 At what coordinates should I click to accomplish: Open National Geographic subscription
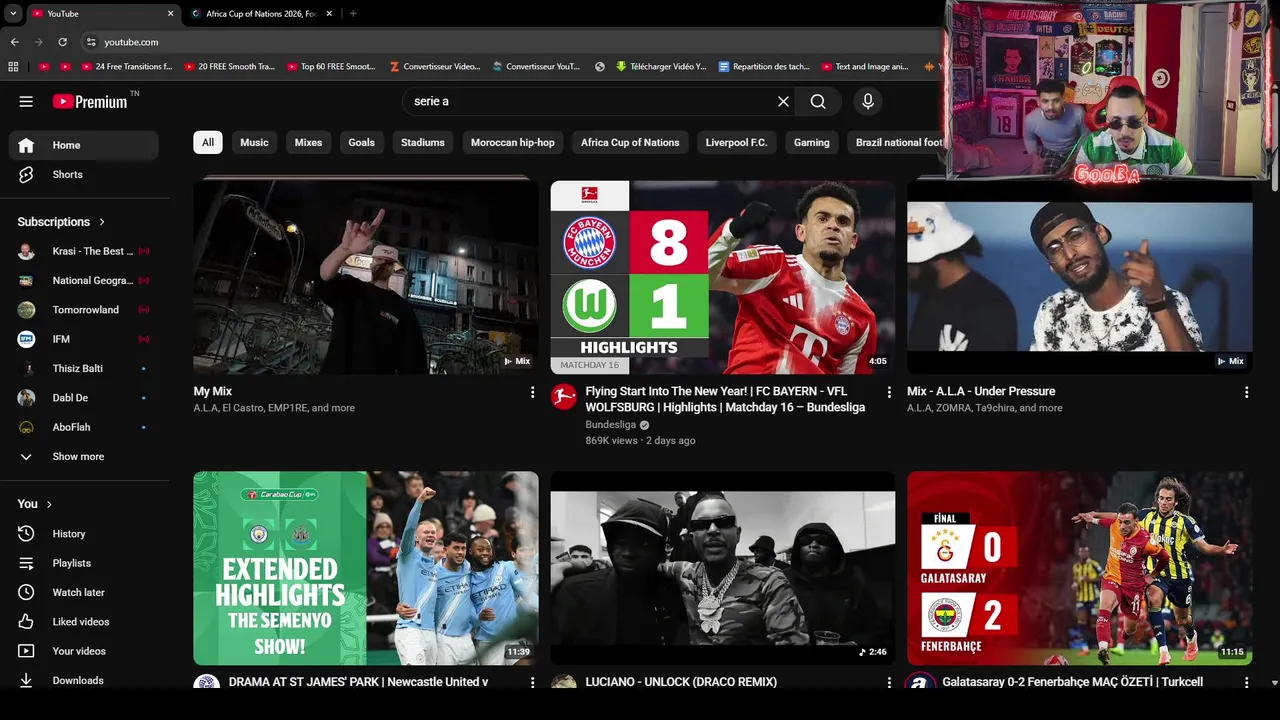(x=83, y=281)
